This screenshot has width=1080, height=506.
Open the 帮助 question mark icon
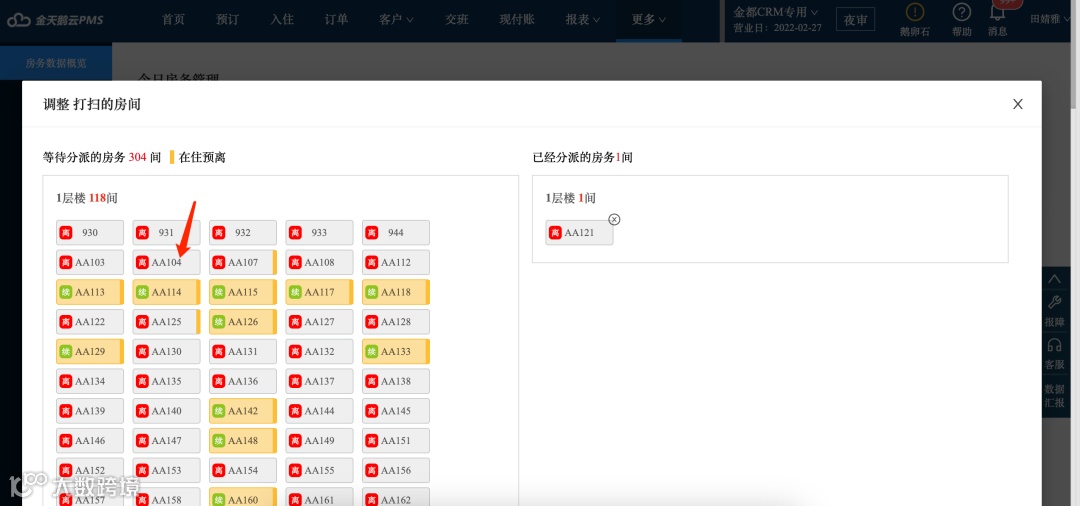[x=962, y=12]
